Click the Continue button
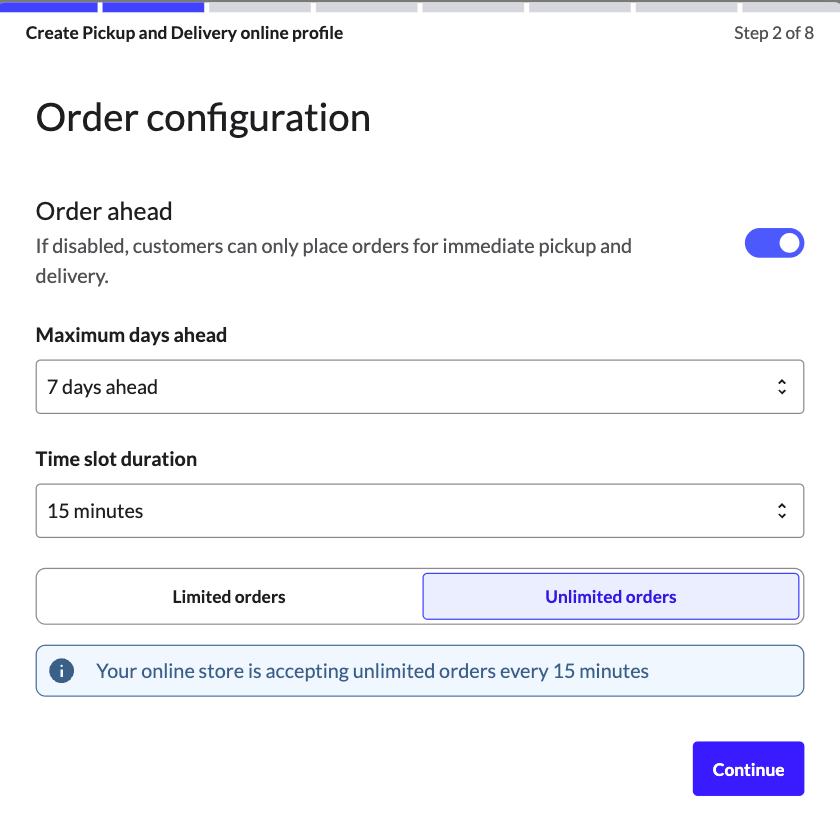 (x=748, y=768)
